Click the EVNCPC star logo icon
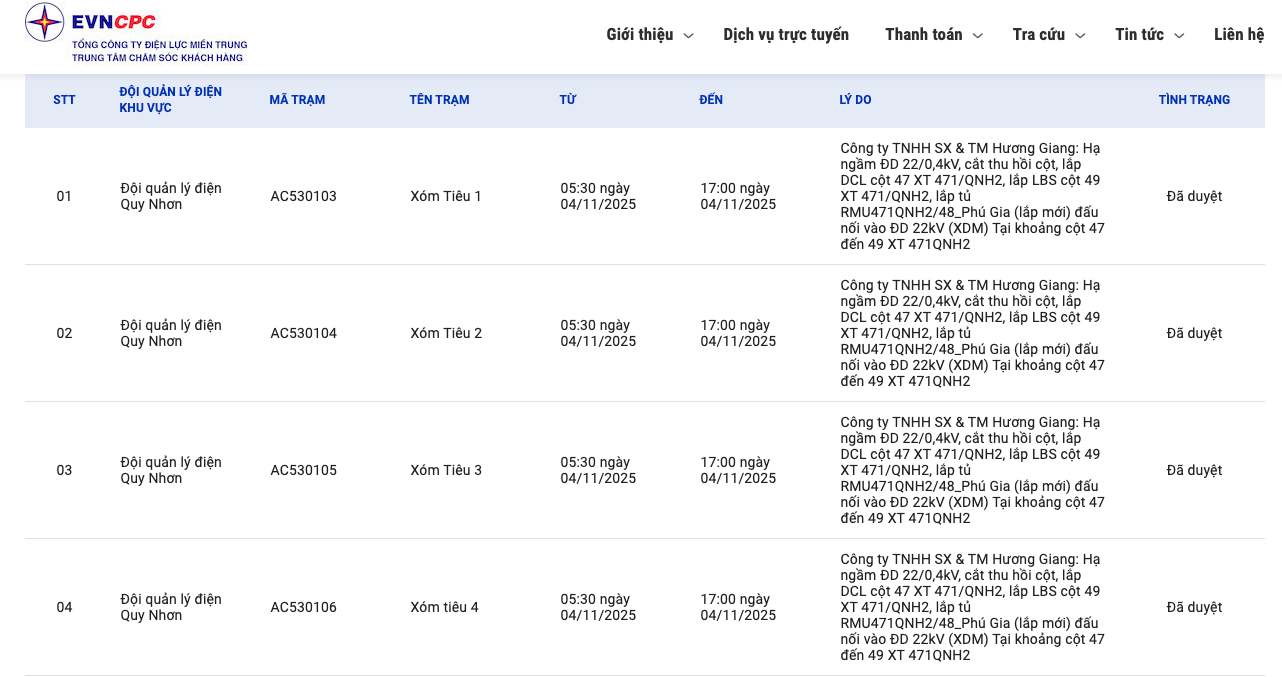 point(44,22)
